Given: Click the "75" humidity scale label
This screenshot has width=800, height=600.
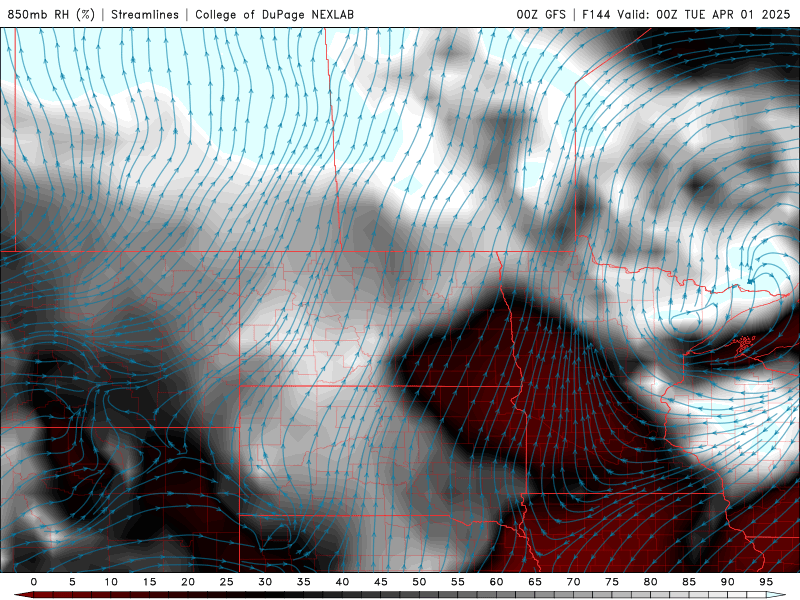Looking at the screenshot, I should click(611, 582).
